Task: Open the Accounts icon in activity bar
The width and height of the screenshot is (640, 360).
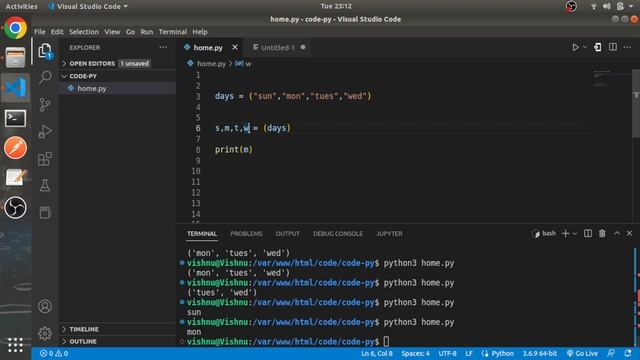Action: coord(45,306)
